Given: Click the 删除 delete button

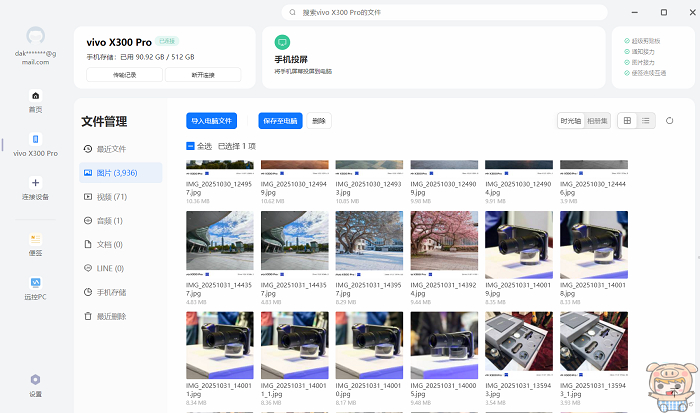Looking at the screenshot, I should (318, 121).
